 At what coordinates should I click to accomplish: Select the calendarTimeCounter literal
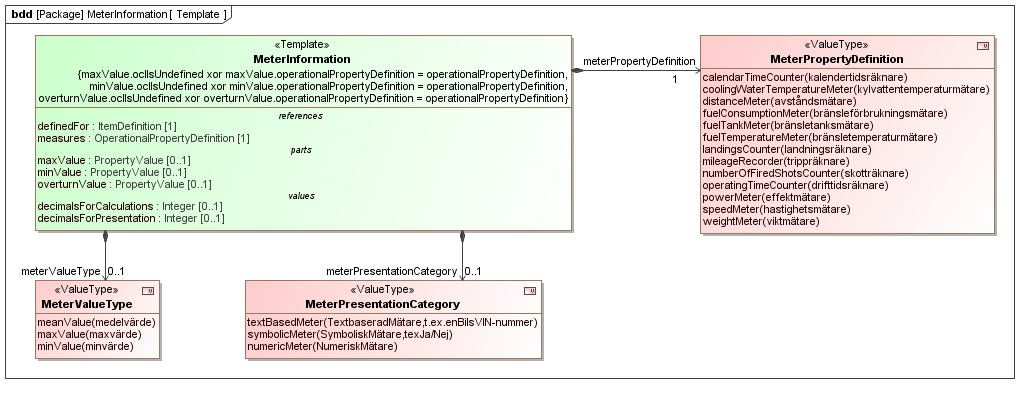pos(805,77)
